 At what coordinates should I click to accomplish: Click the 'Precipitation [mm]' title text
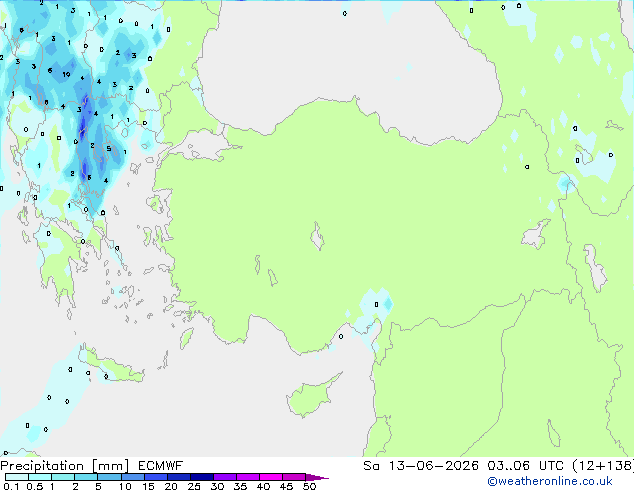click(x=65, y=466)
